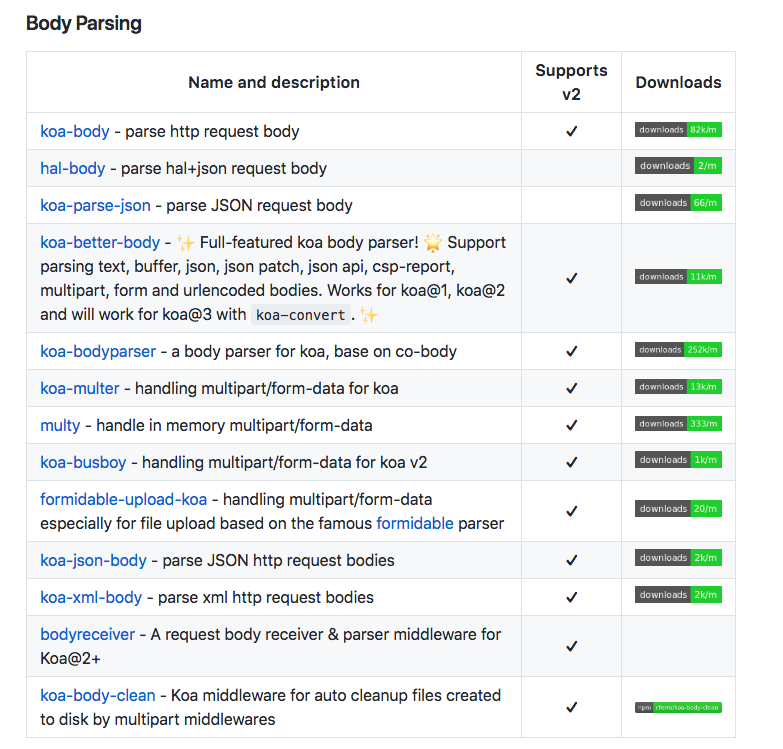Image resolution: width=783 pixels, height=749 pixels.
Task: Click the koa-xml-body row v2 checkmark
Action: tap(571, 597)
